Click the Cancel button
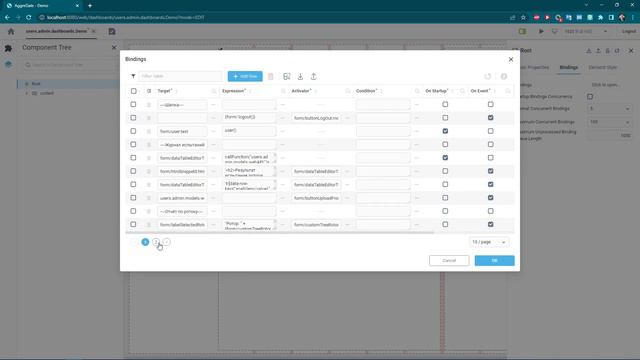Screen dimensions: 640x360 pos(449,260)
